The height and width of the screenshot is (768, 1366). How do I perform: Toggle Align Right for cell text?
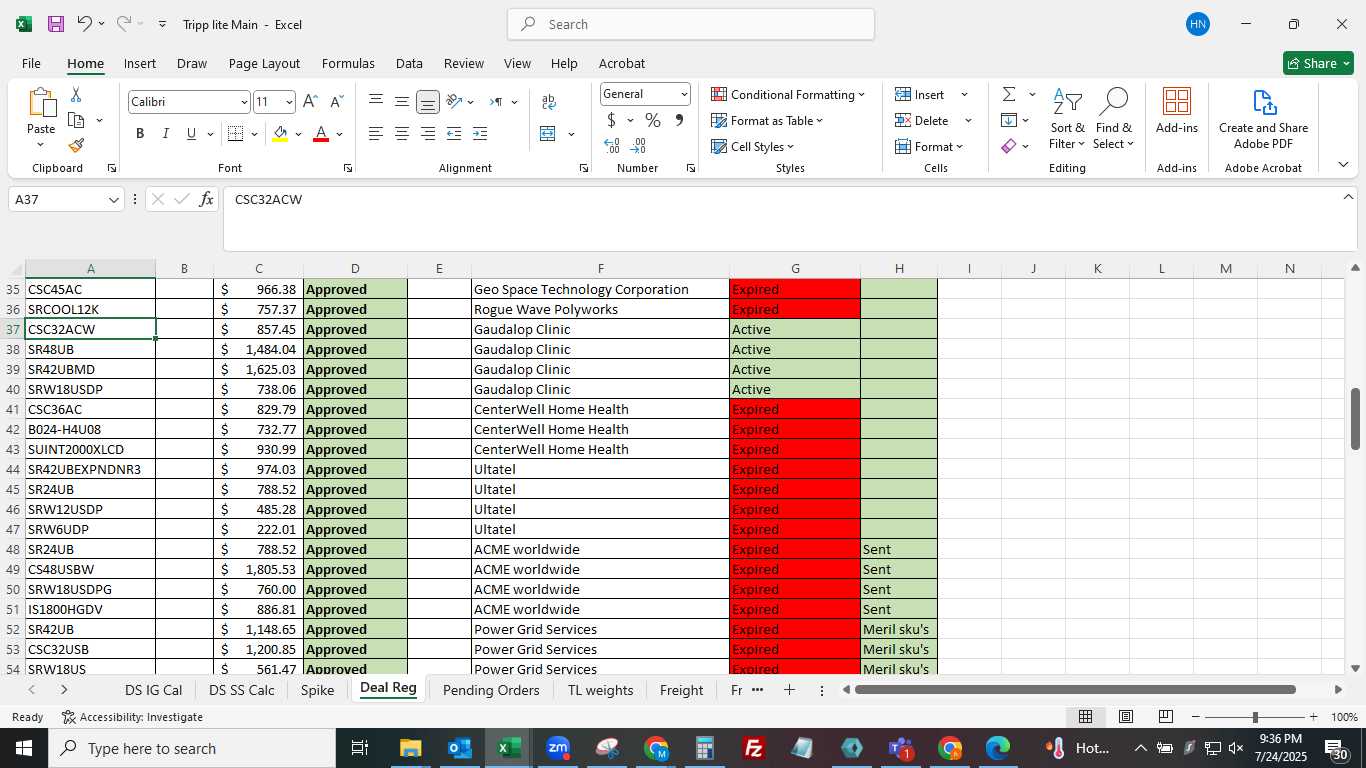point(428,134)
